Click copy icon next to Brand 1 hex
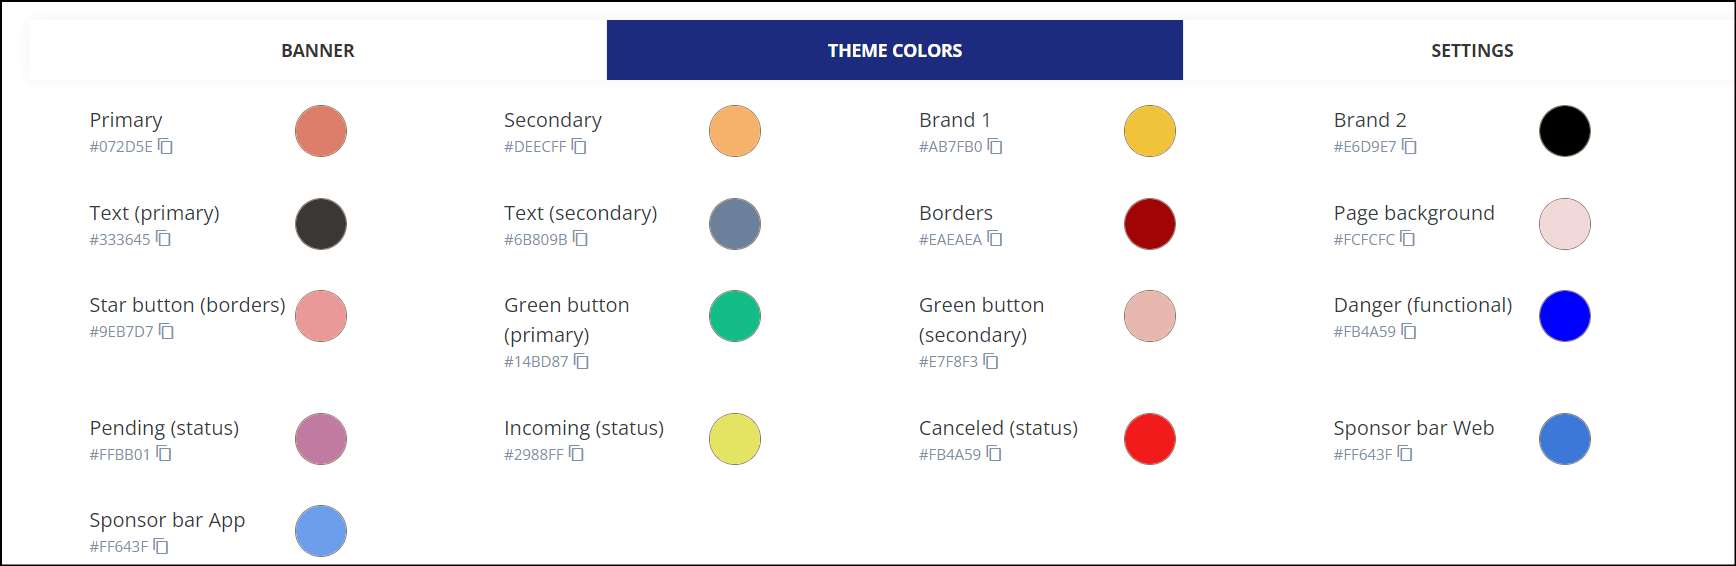This screenshot has width=1736, height=566. coord(995,147)
